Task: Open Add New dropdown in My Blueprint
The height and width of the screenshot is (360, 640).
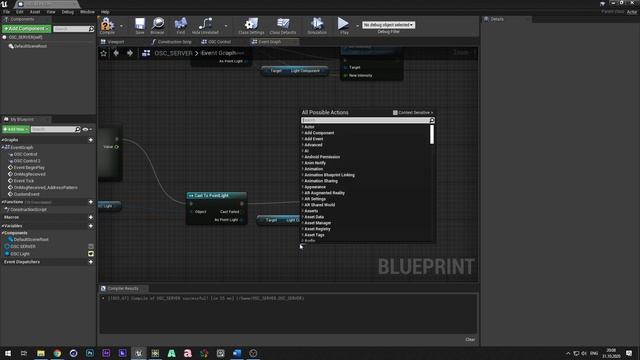Action: pos(16,129)
